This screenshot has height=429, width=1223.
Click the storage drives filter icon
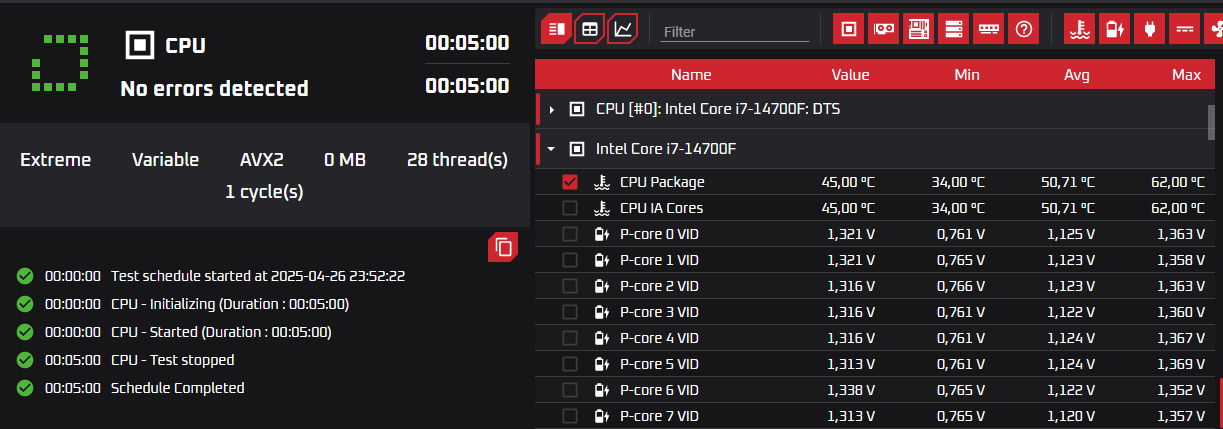pyautogui.click(x=953, y=29)
